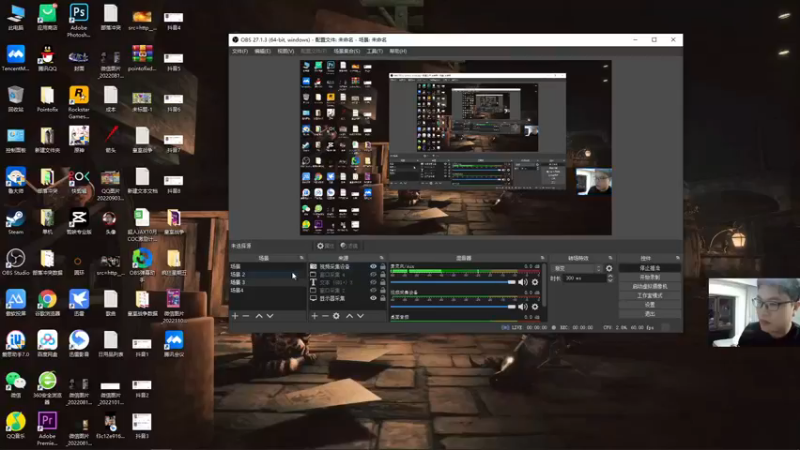The height and width of the screenshot is (450, 800).
Task: Undock the 来源 panel via header icon
Action: coord(381,258)
